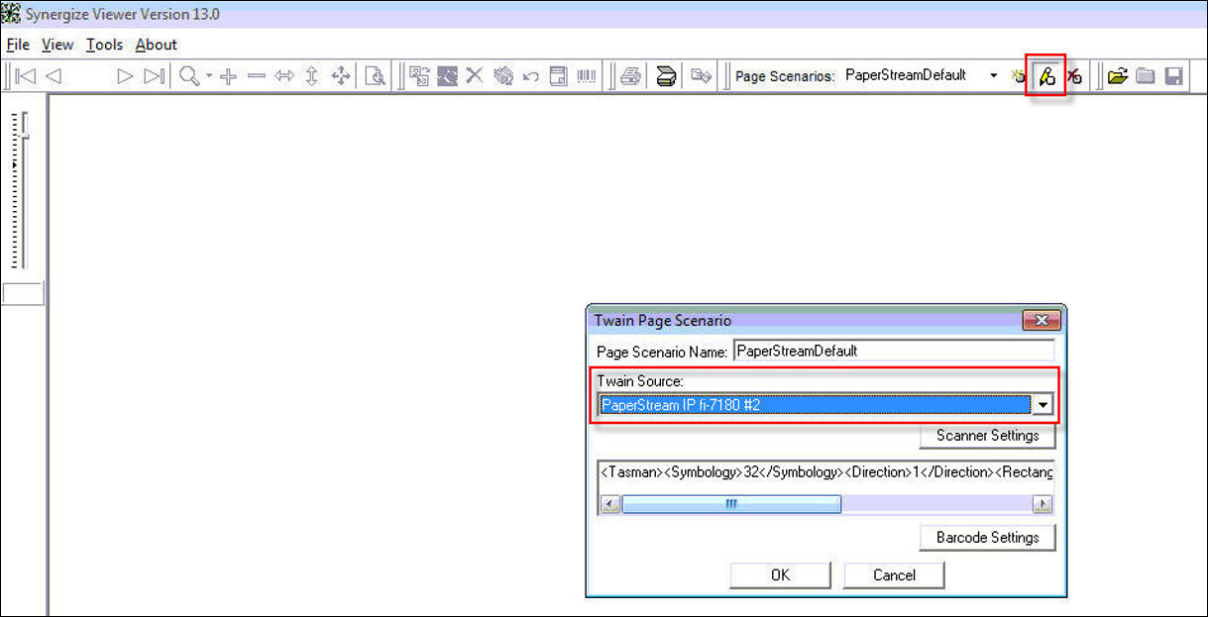1208x617 pixels.
Task: Open Scanner Settings
Action: (987, 436)
